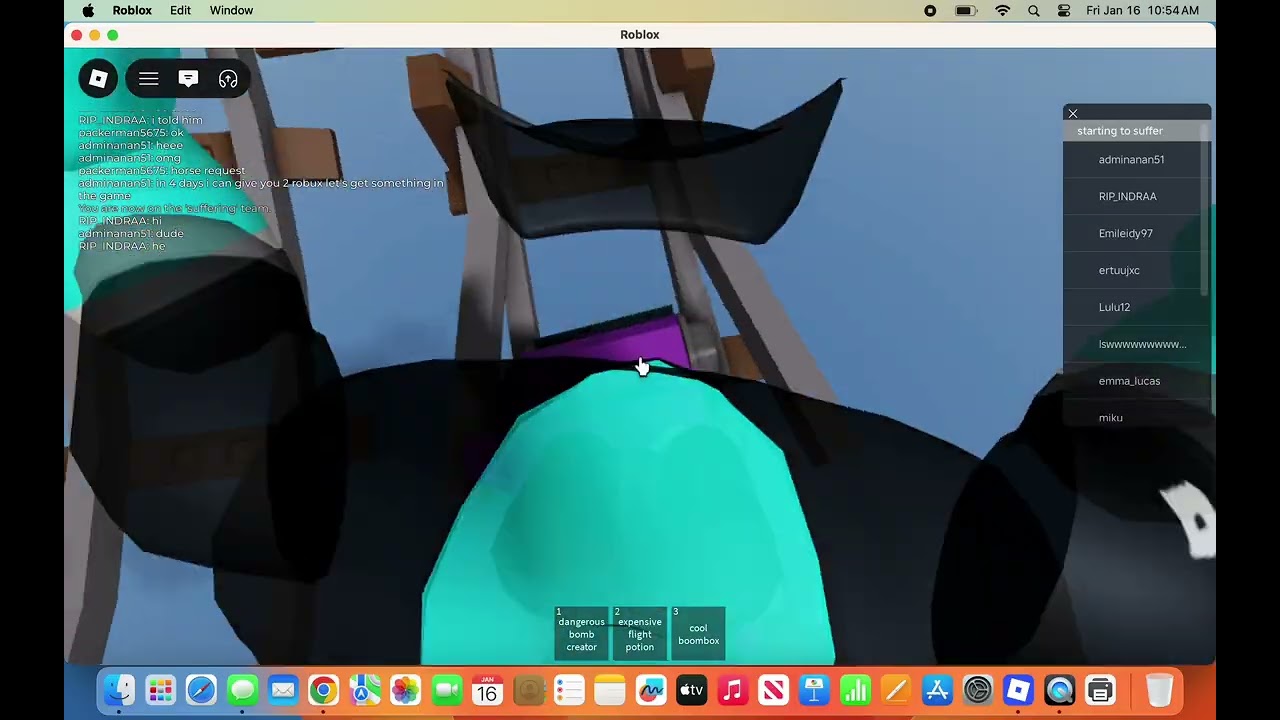The image size is (1280, 720).
Task: Open the Apple menu
Action: coord(88,11)
